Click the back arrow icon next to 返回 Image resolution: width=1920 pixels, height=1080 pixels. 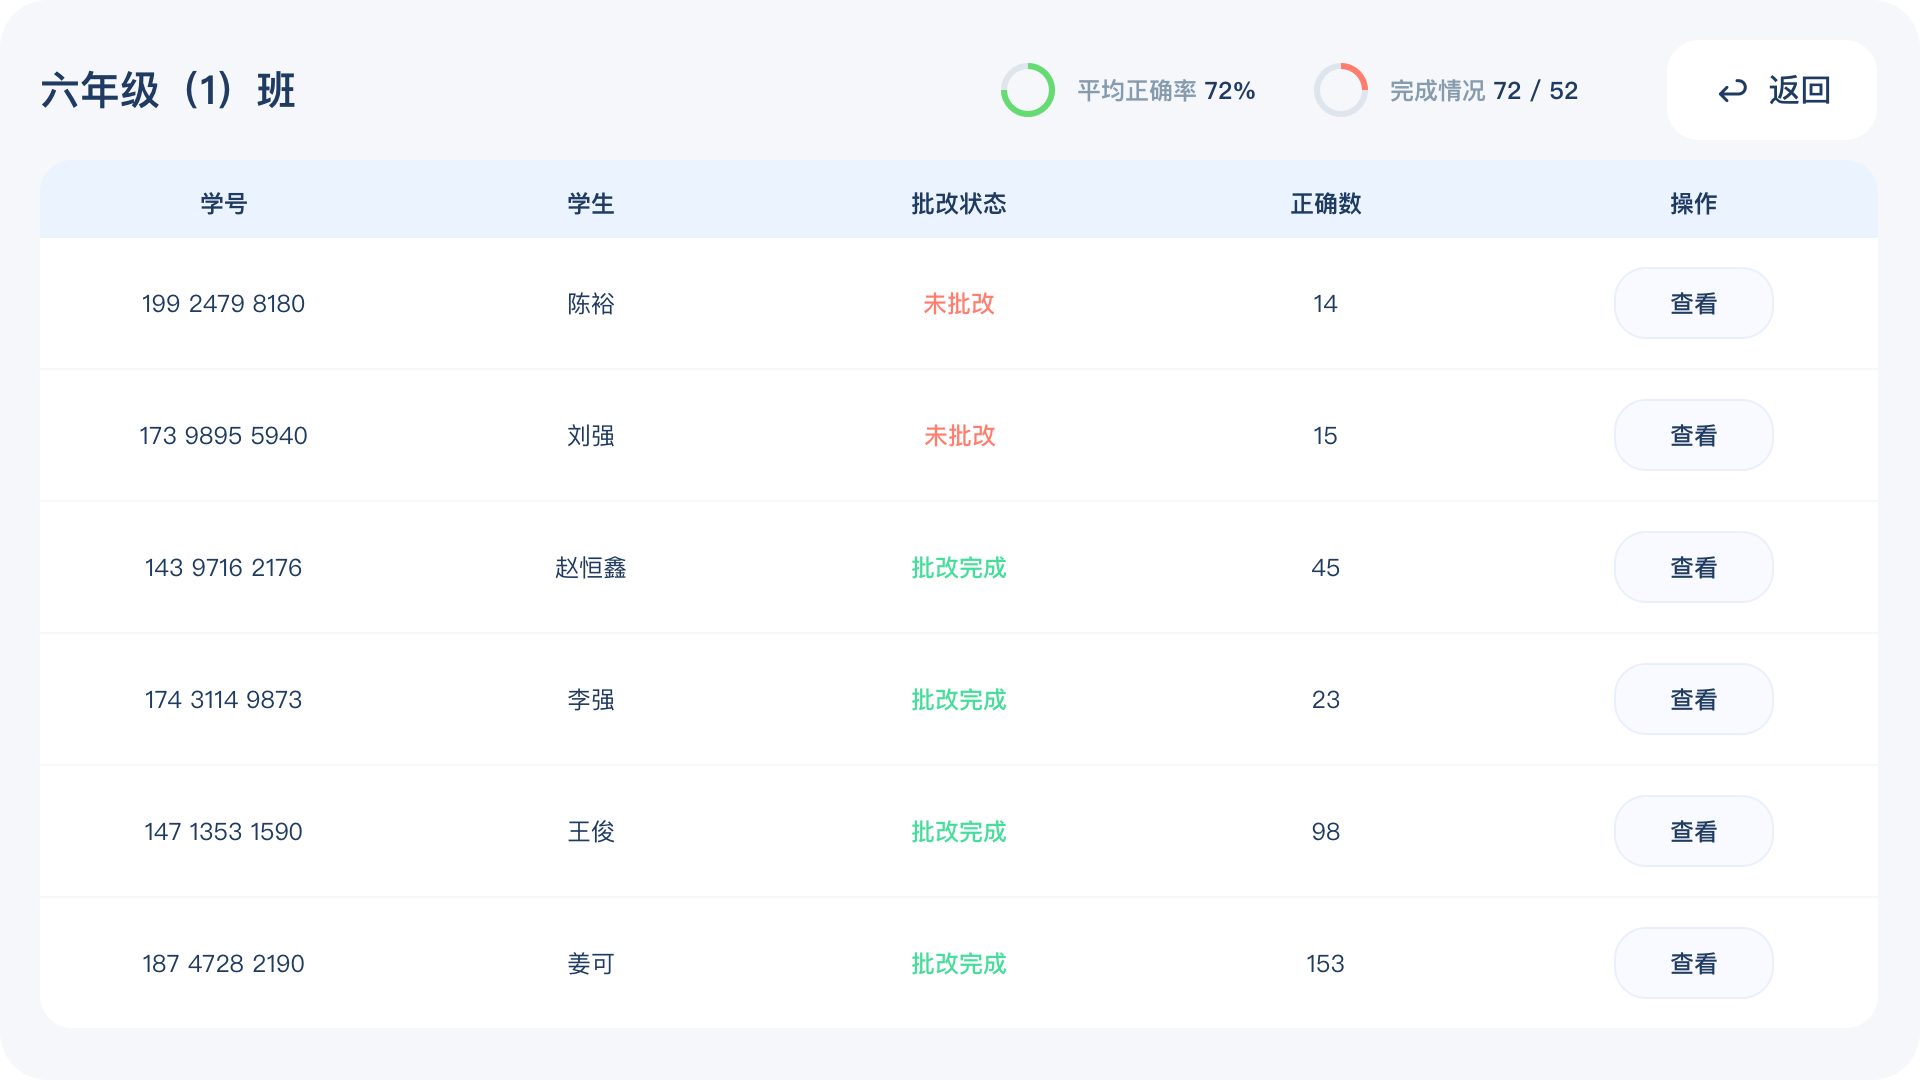(1732, 91)
